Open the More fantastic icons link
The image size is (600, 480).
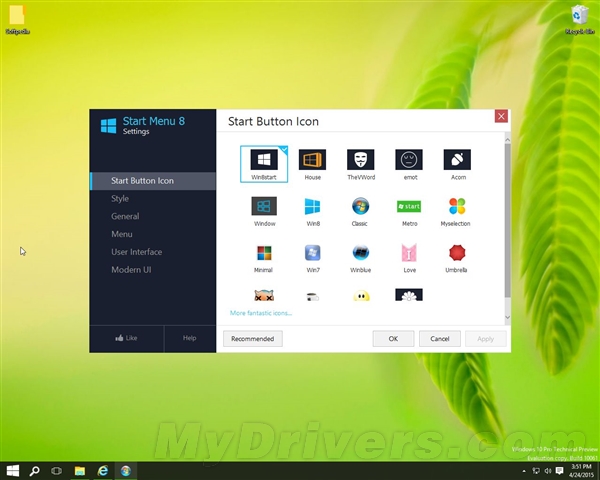[261, 313]
